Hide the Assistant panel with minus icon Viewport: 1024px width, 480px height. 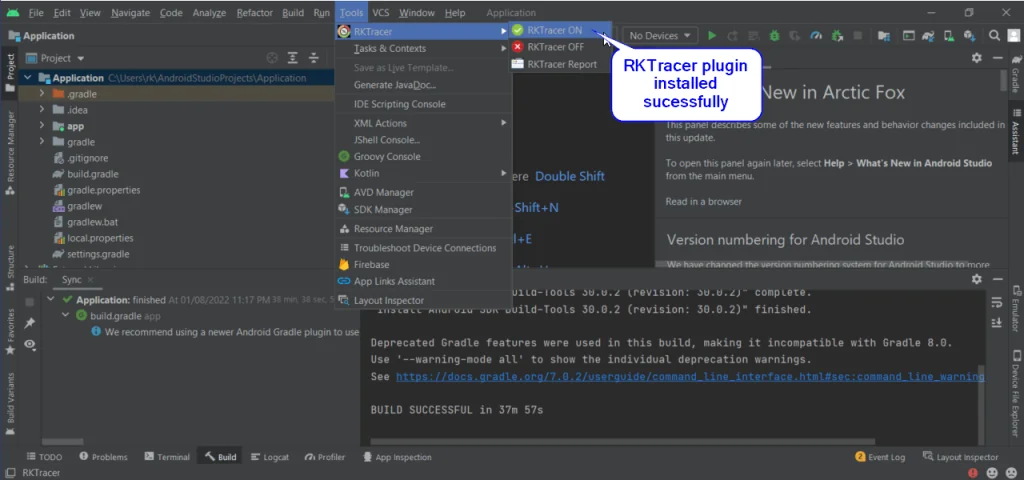coord(997,58)
